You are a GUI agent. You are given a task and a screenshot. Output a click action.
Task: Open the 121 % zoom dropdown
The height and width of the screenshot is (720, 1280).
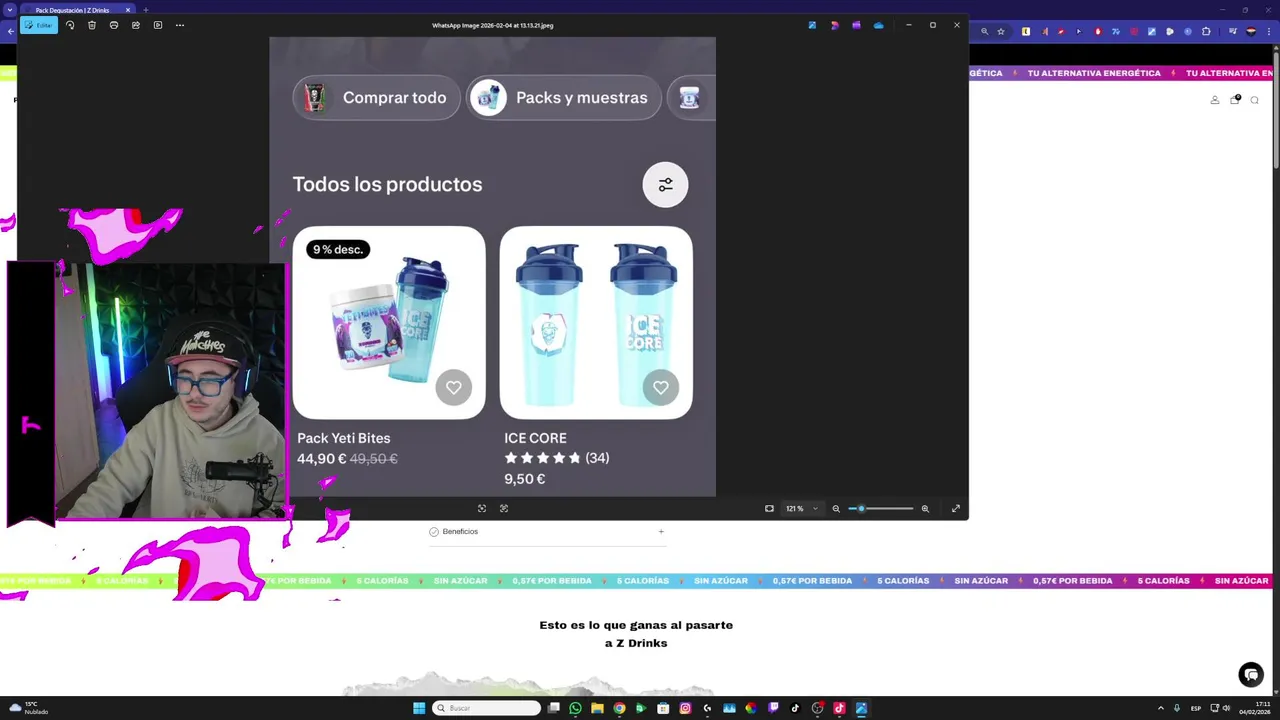click(801, 508)
